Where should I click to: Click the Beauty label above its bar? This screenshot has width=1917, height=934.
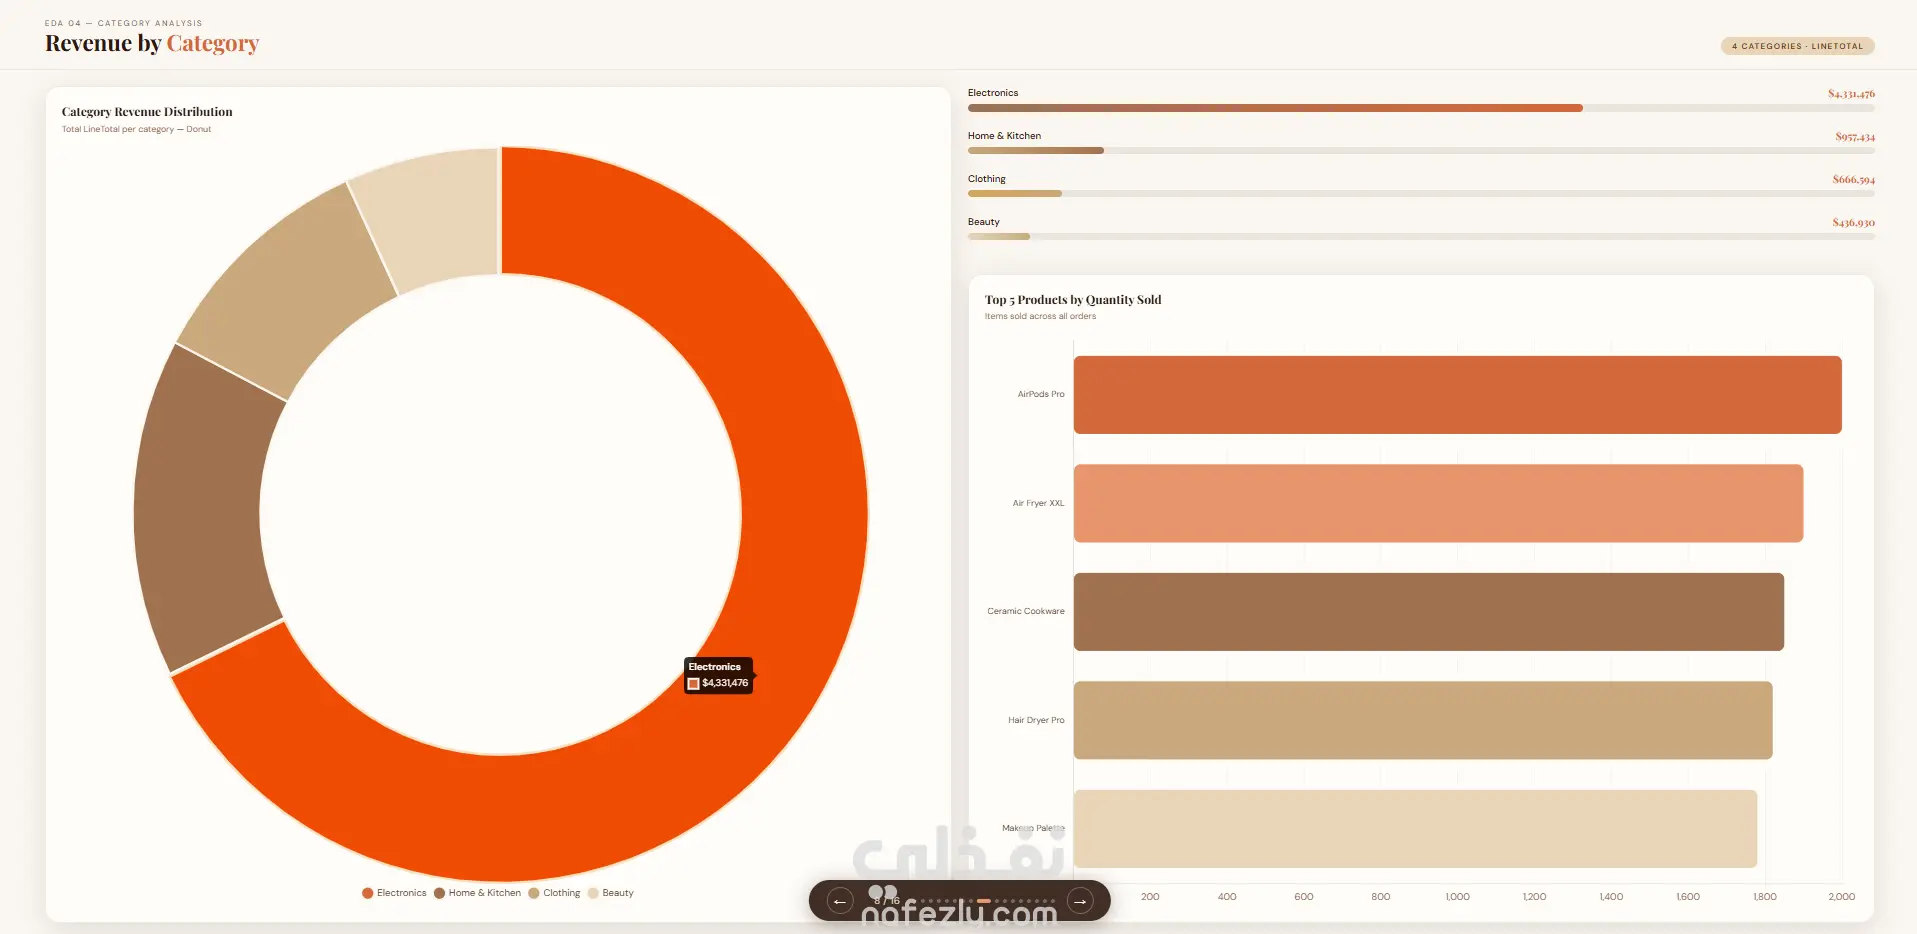point(984,222)
